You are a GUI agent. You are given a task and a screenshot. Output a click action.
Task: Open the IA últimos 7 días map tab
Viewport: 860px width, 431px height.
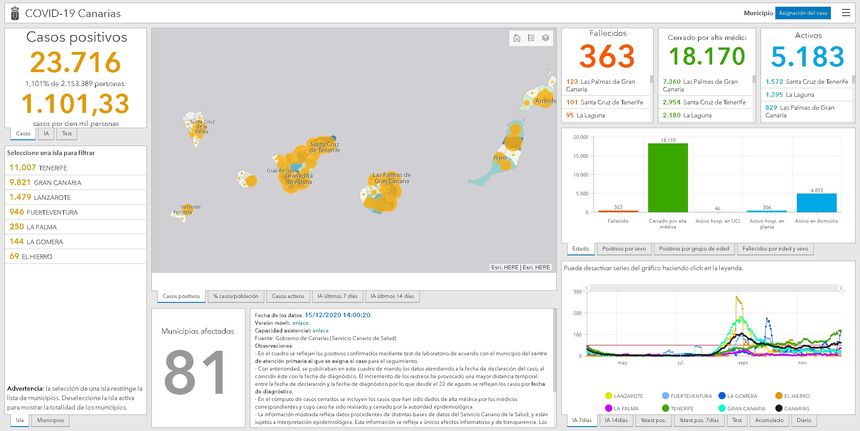coord(338,296)
